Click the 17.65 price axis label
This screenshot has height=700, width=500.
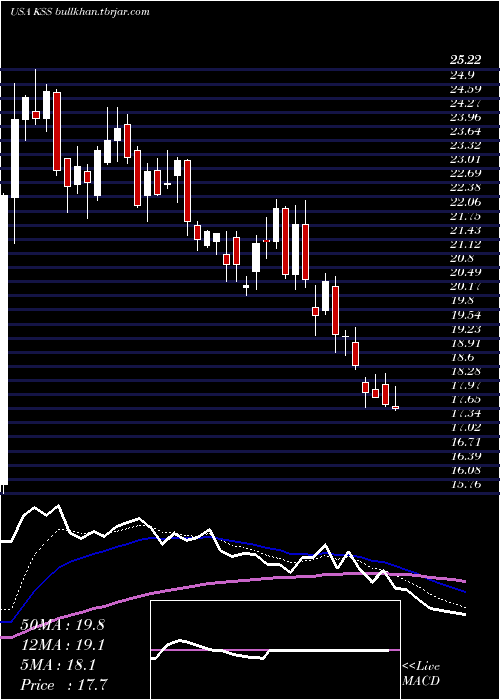coord(466,400)
